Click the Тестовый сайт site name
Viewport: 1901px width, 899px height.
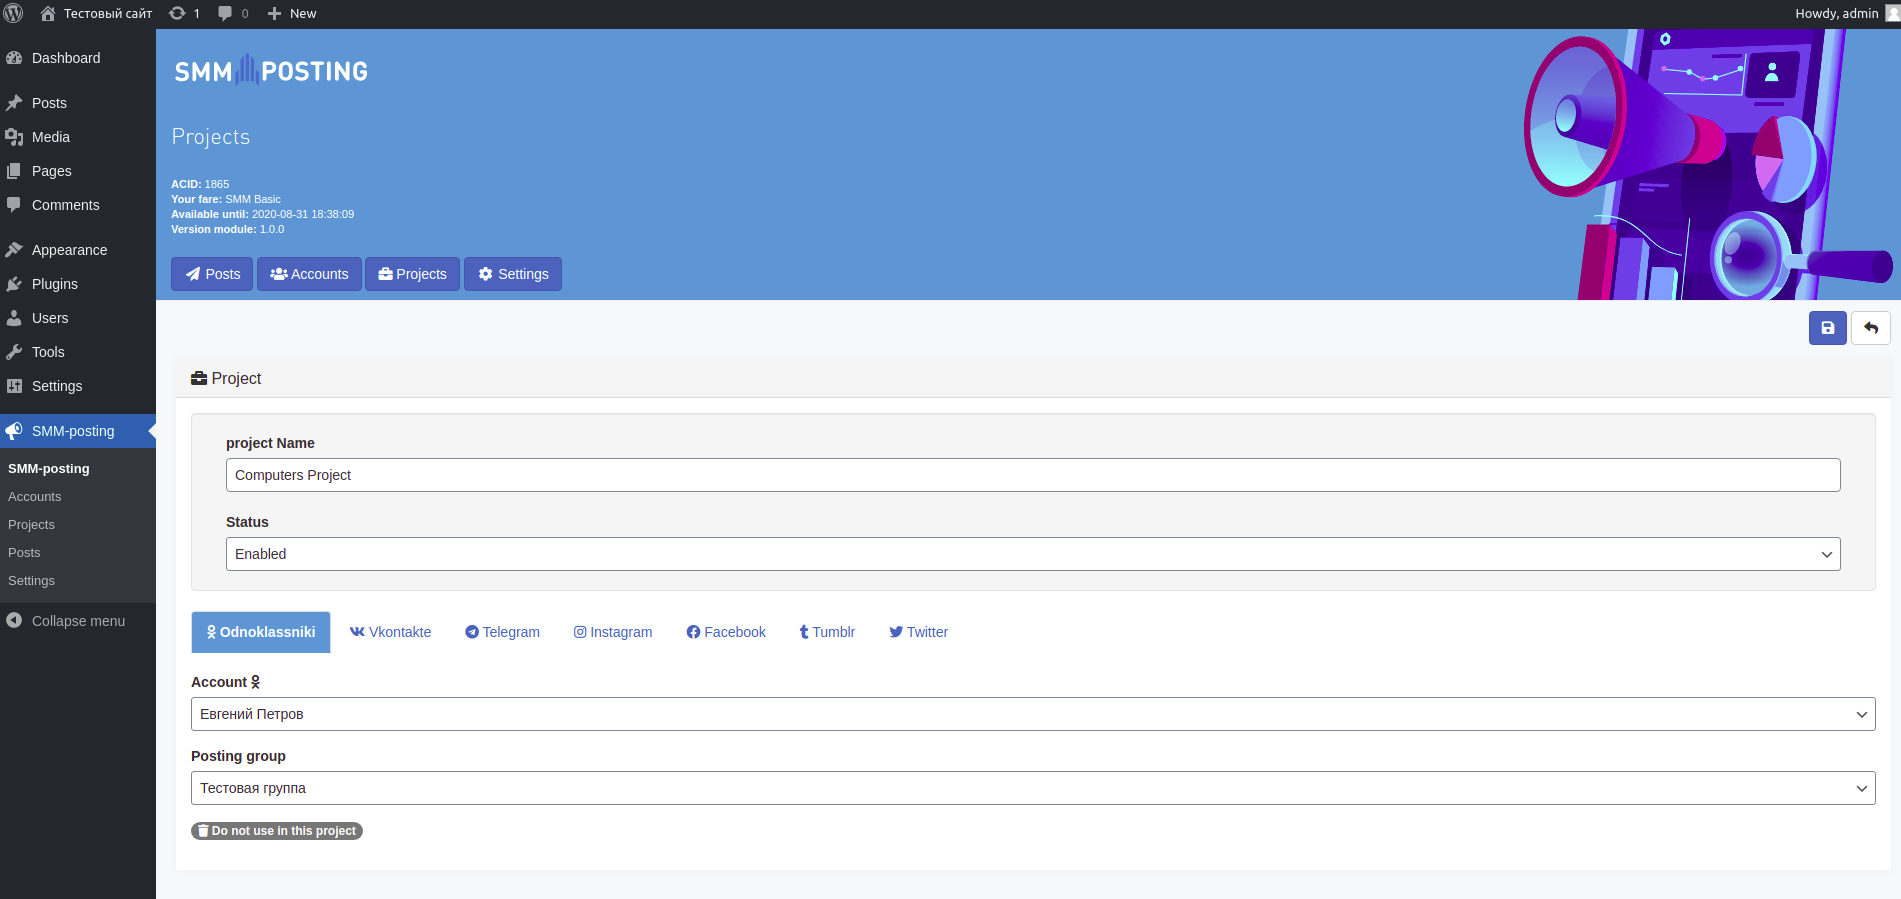[x=108, y=13]
